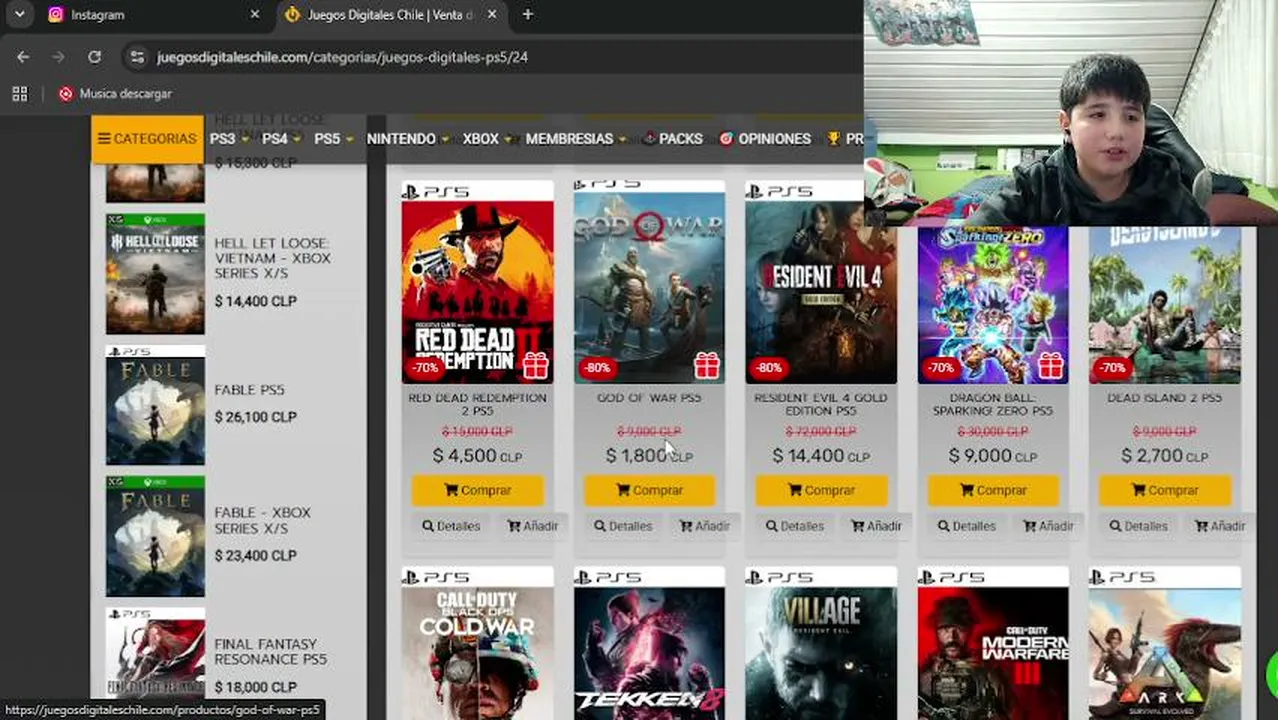1278x720 pixels.
Task: Reload the current page
Action: (94, 57)
